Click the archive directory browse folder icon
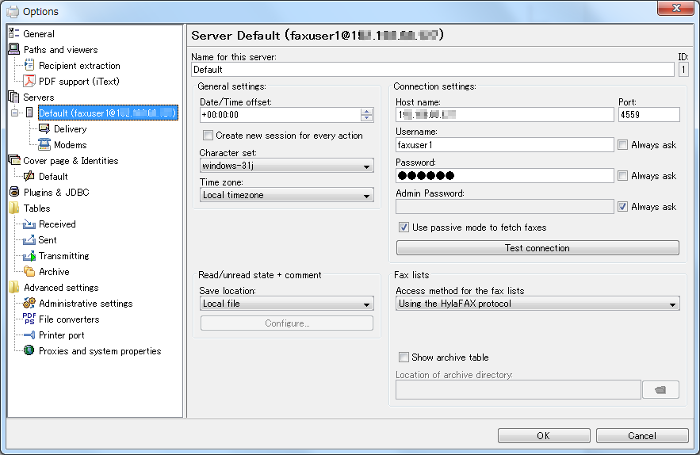Image resolution: width=700 pixels, height=455 pixels. coord(660,389)
